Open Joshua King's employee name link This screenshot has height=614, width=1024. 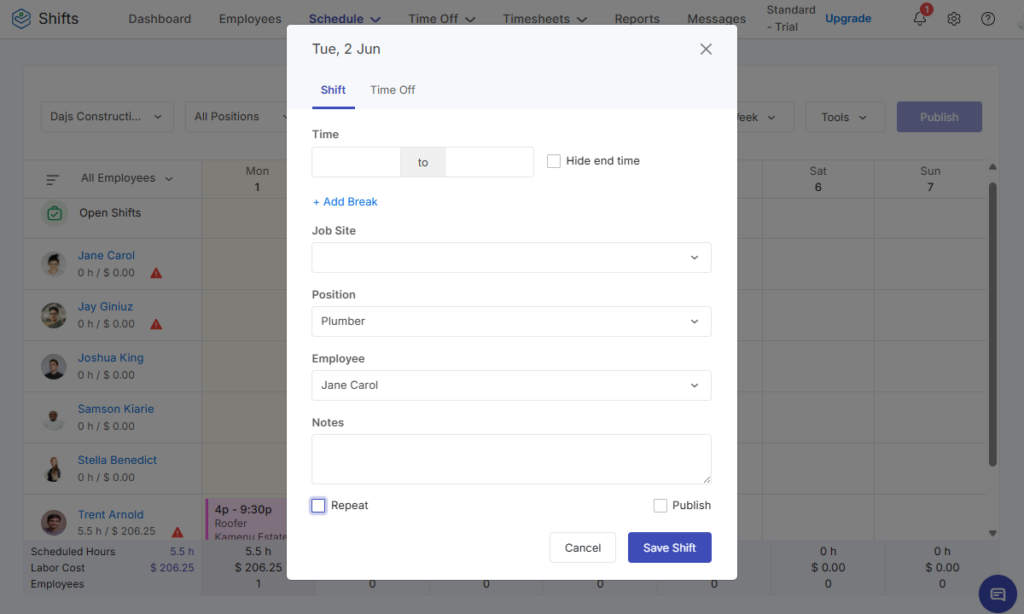[110, 358]
